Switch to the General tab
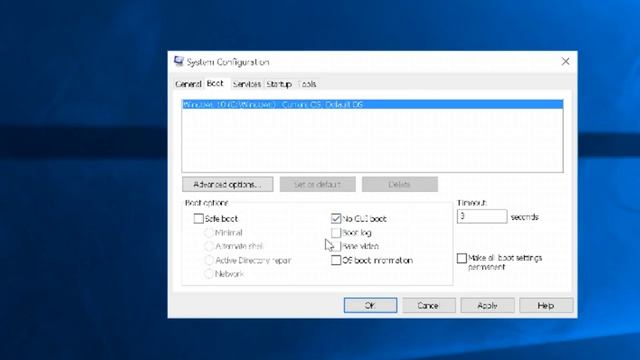Screen dimensions: 640x360 point(188,84)
